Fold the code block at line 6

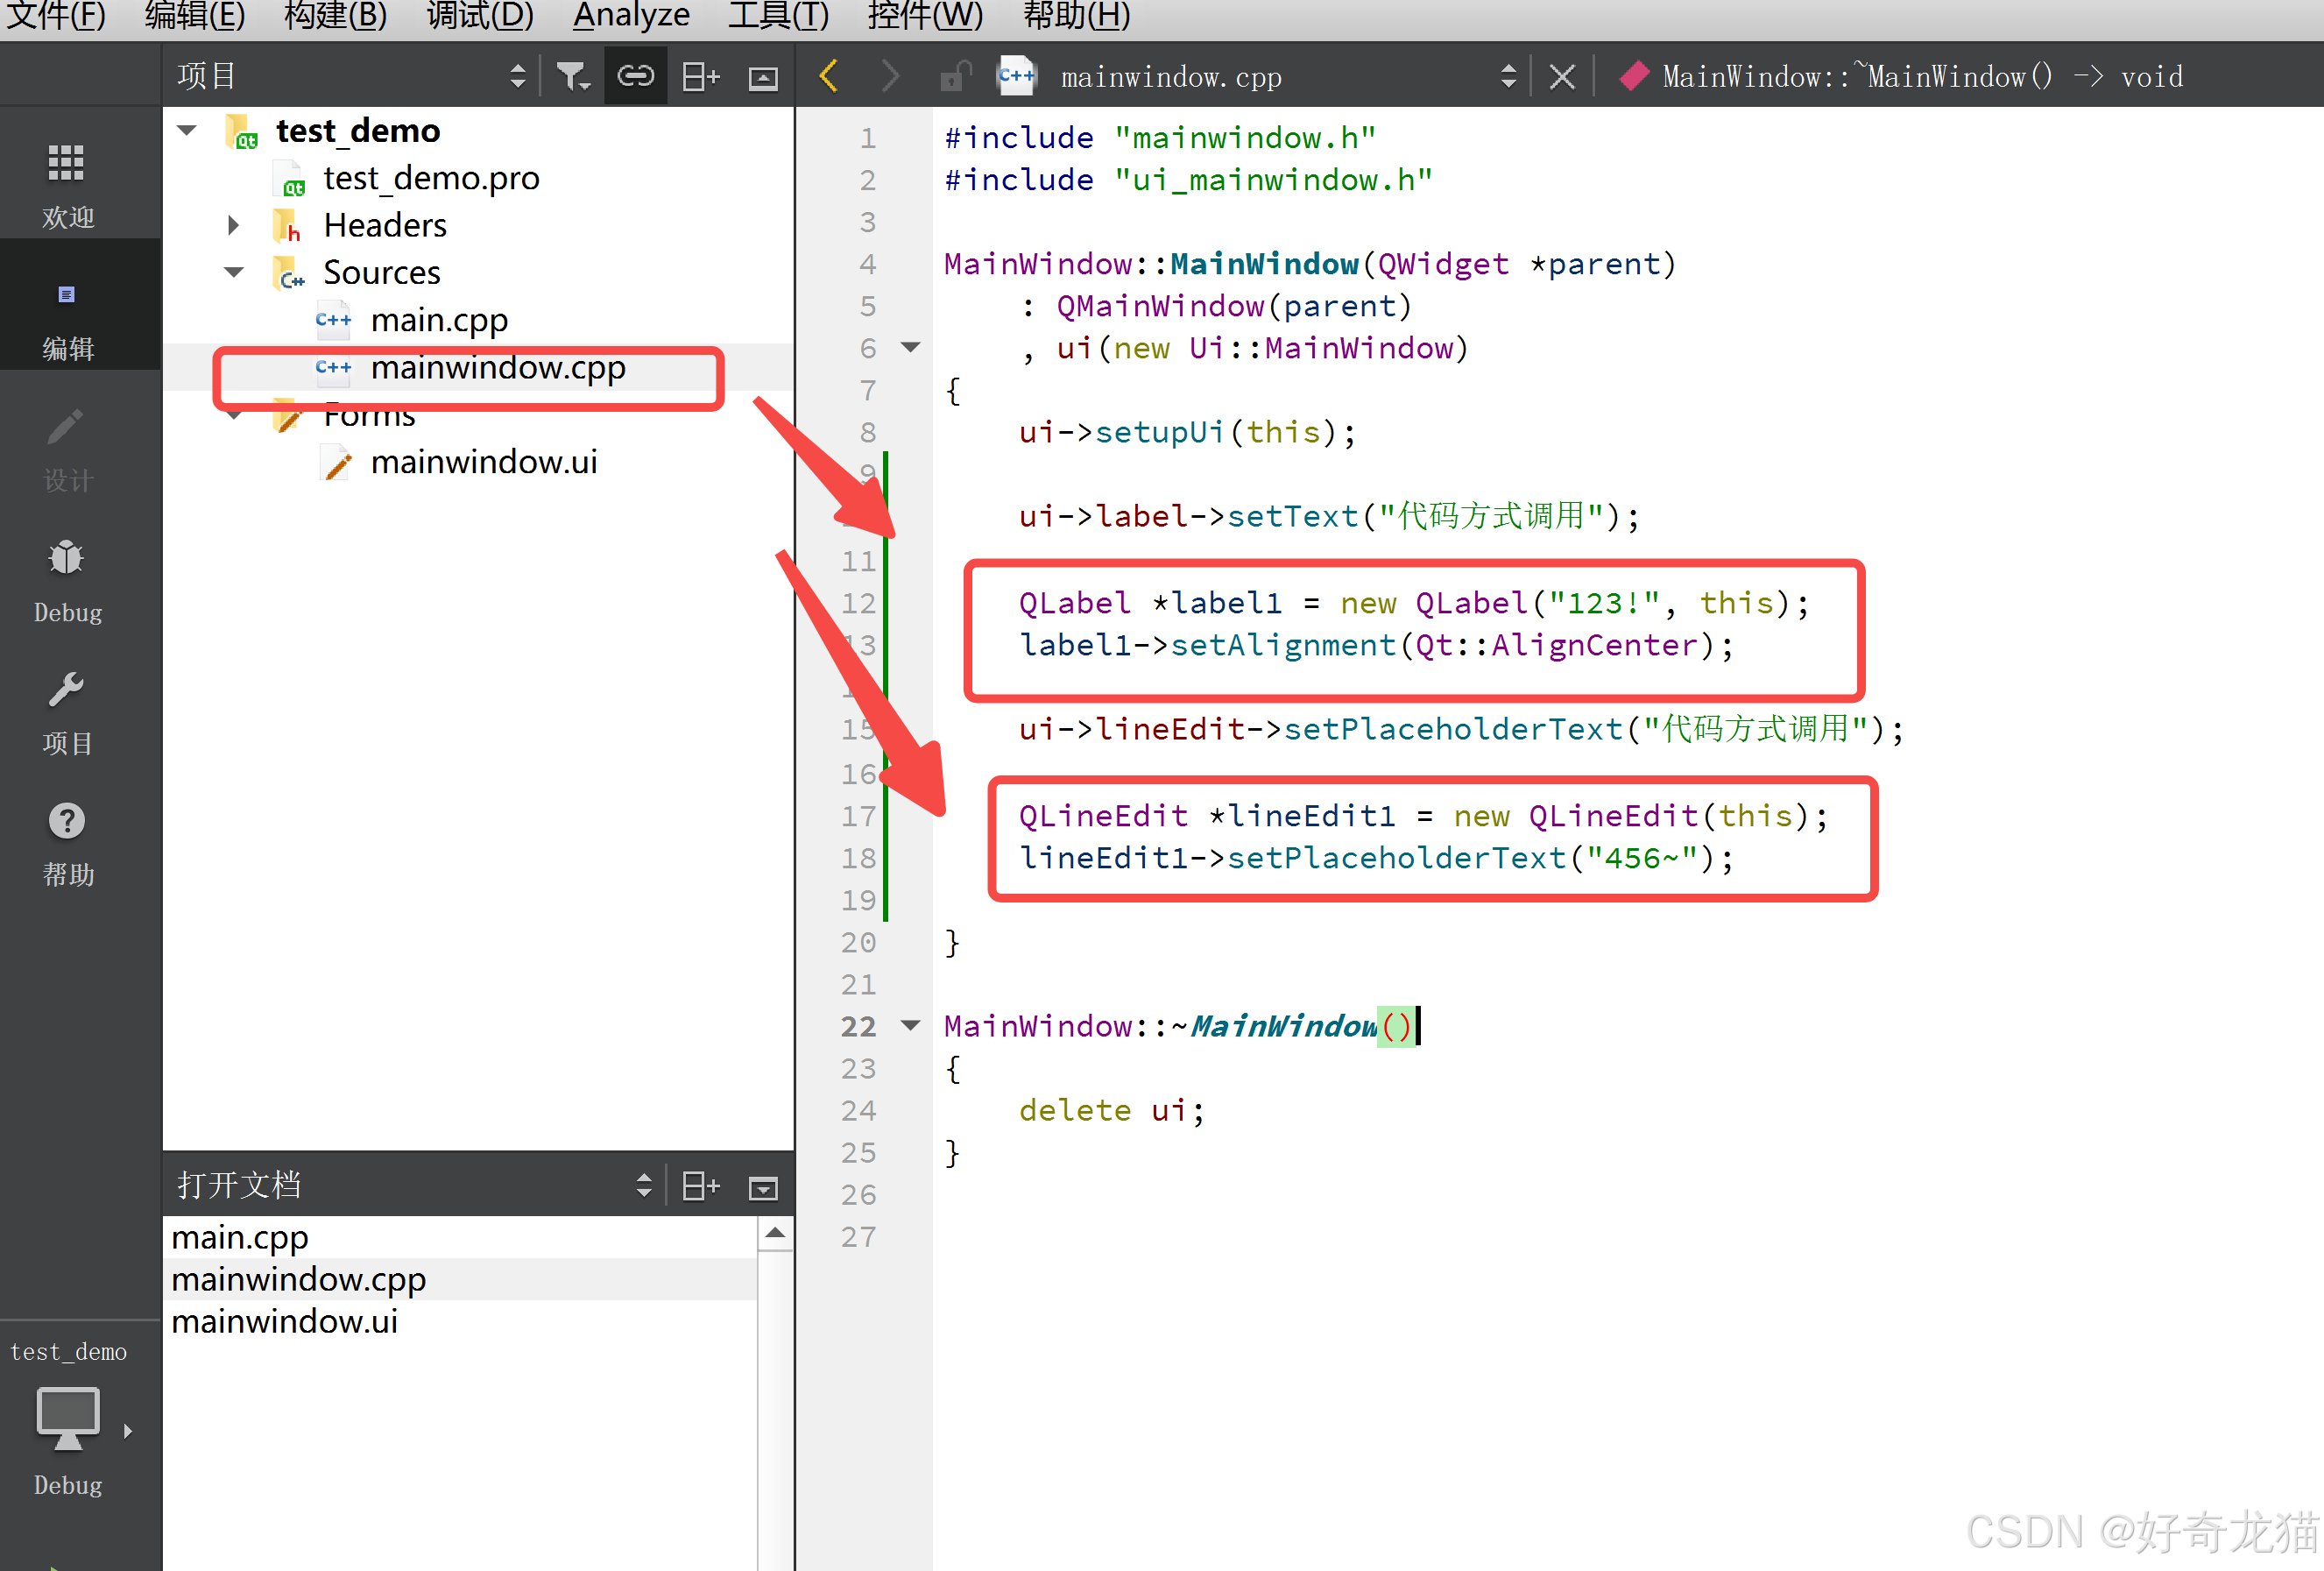point(910,347)
